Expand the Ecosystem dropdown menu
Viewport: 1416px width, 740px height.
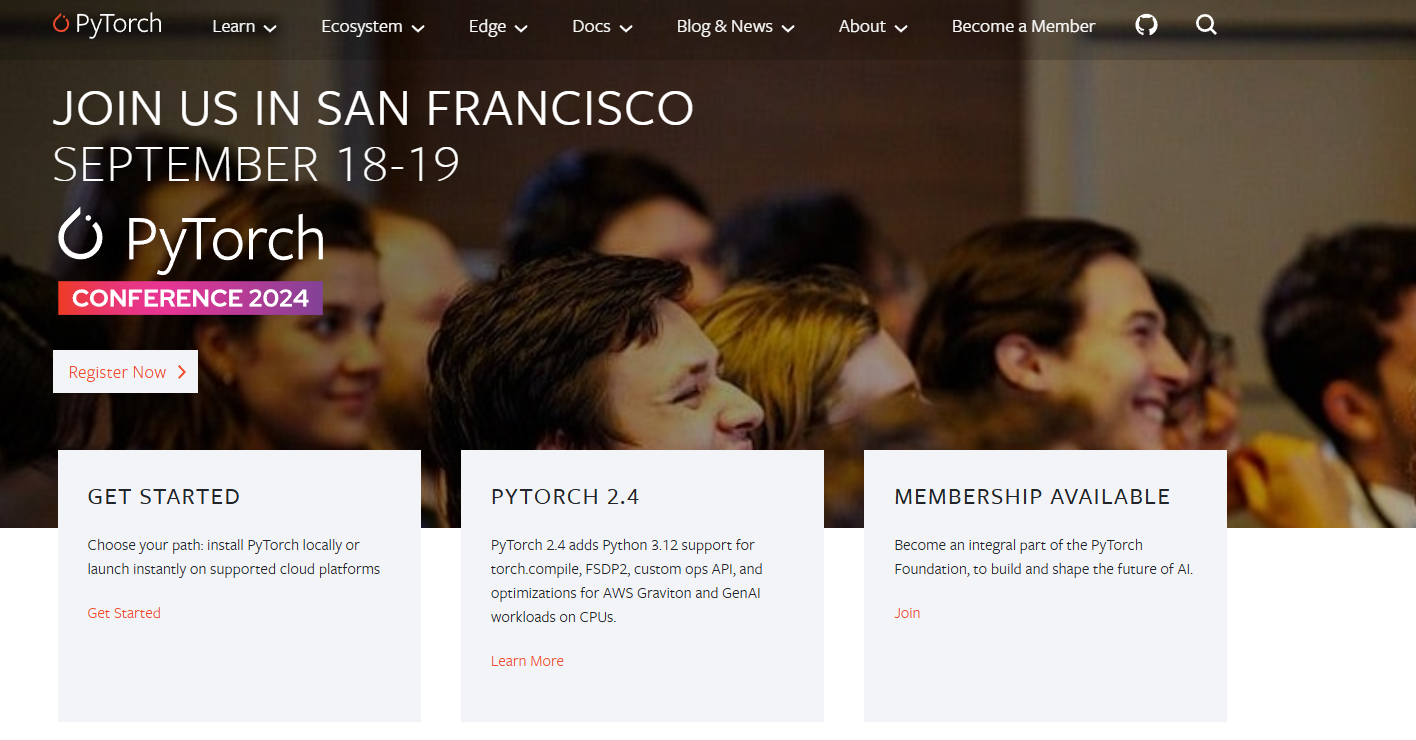click(x=372, y=27)
